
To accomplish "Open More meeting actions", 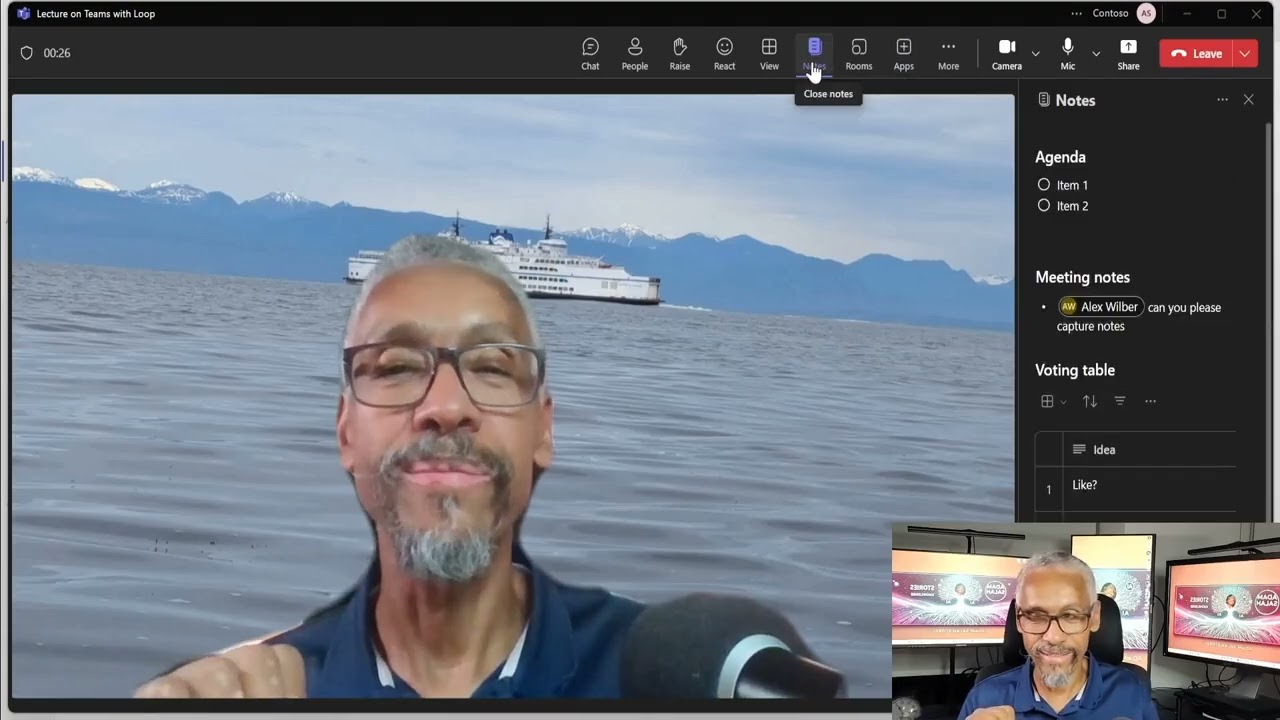I will point(948,54).
